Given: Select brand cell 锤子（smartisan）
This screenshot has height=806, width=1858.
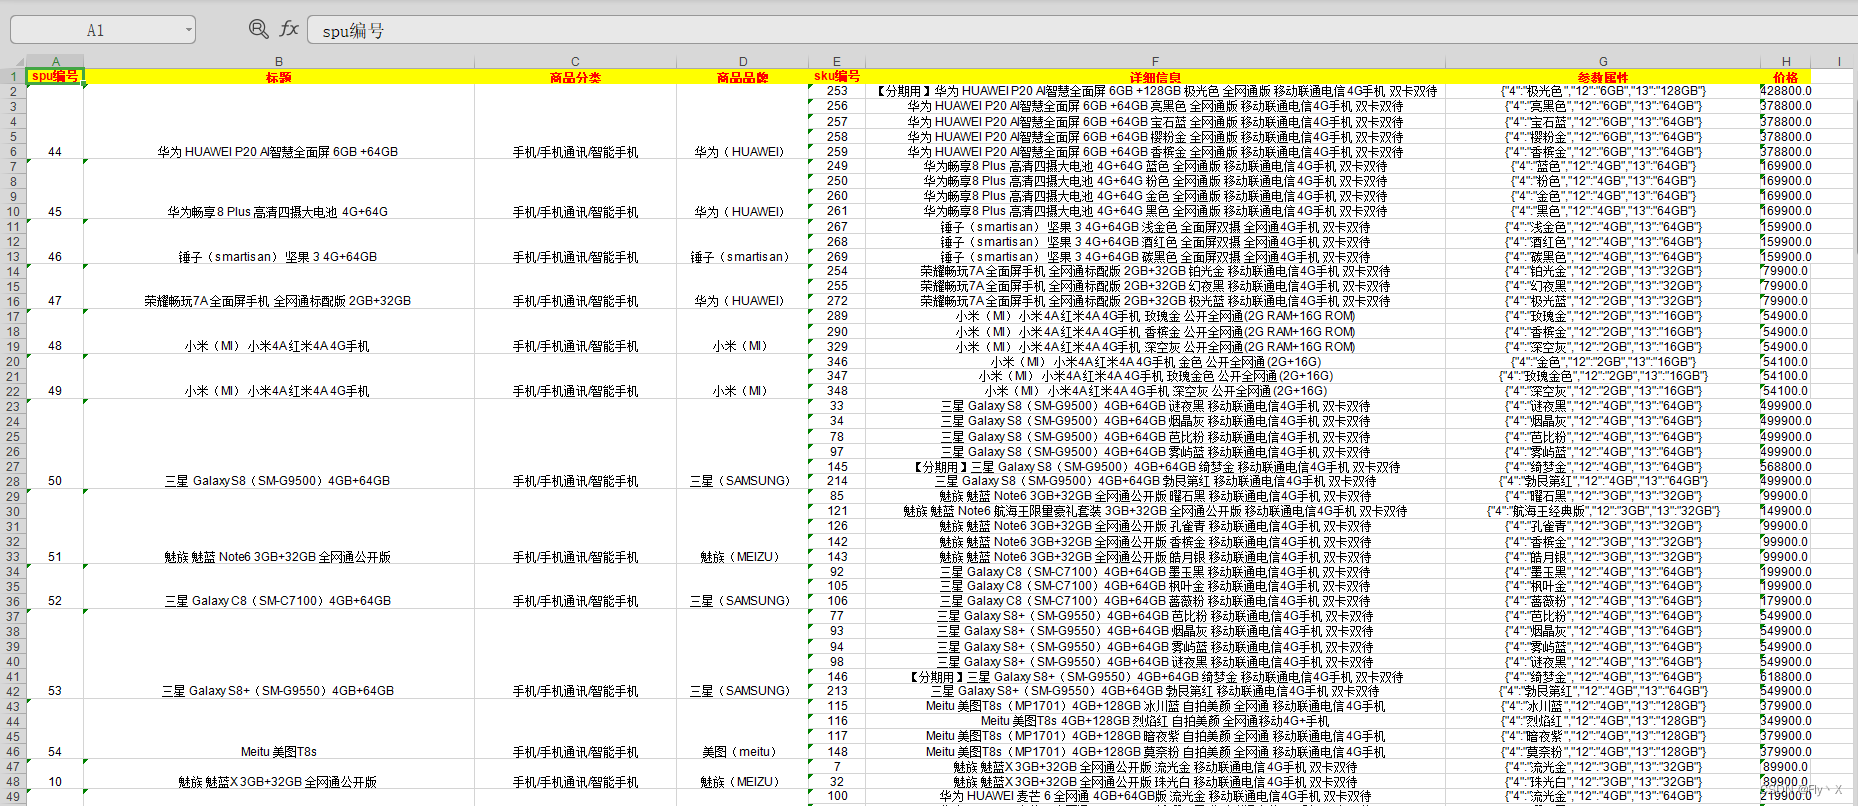Looking at the screenshot, I should [743, 241].
